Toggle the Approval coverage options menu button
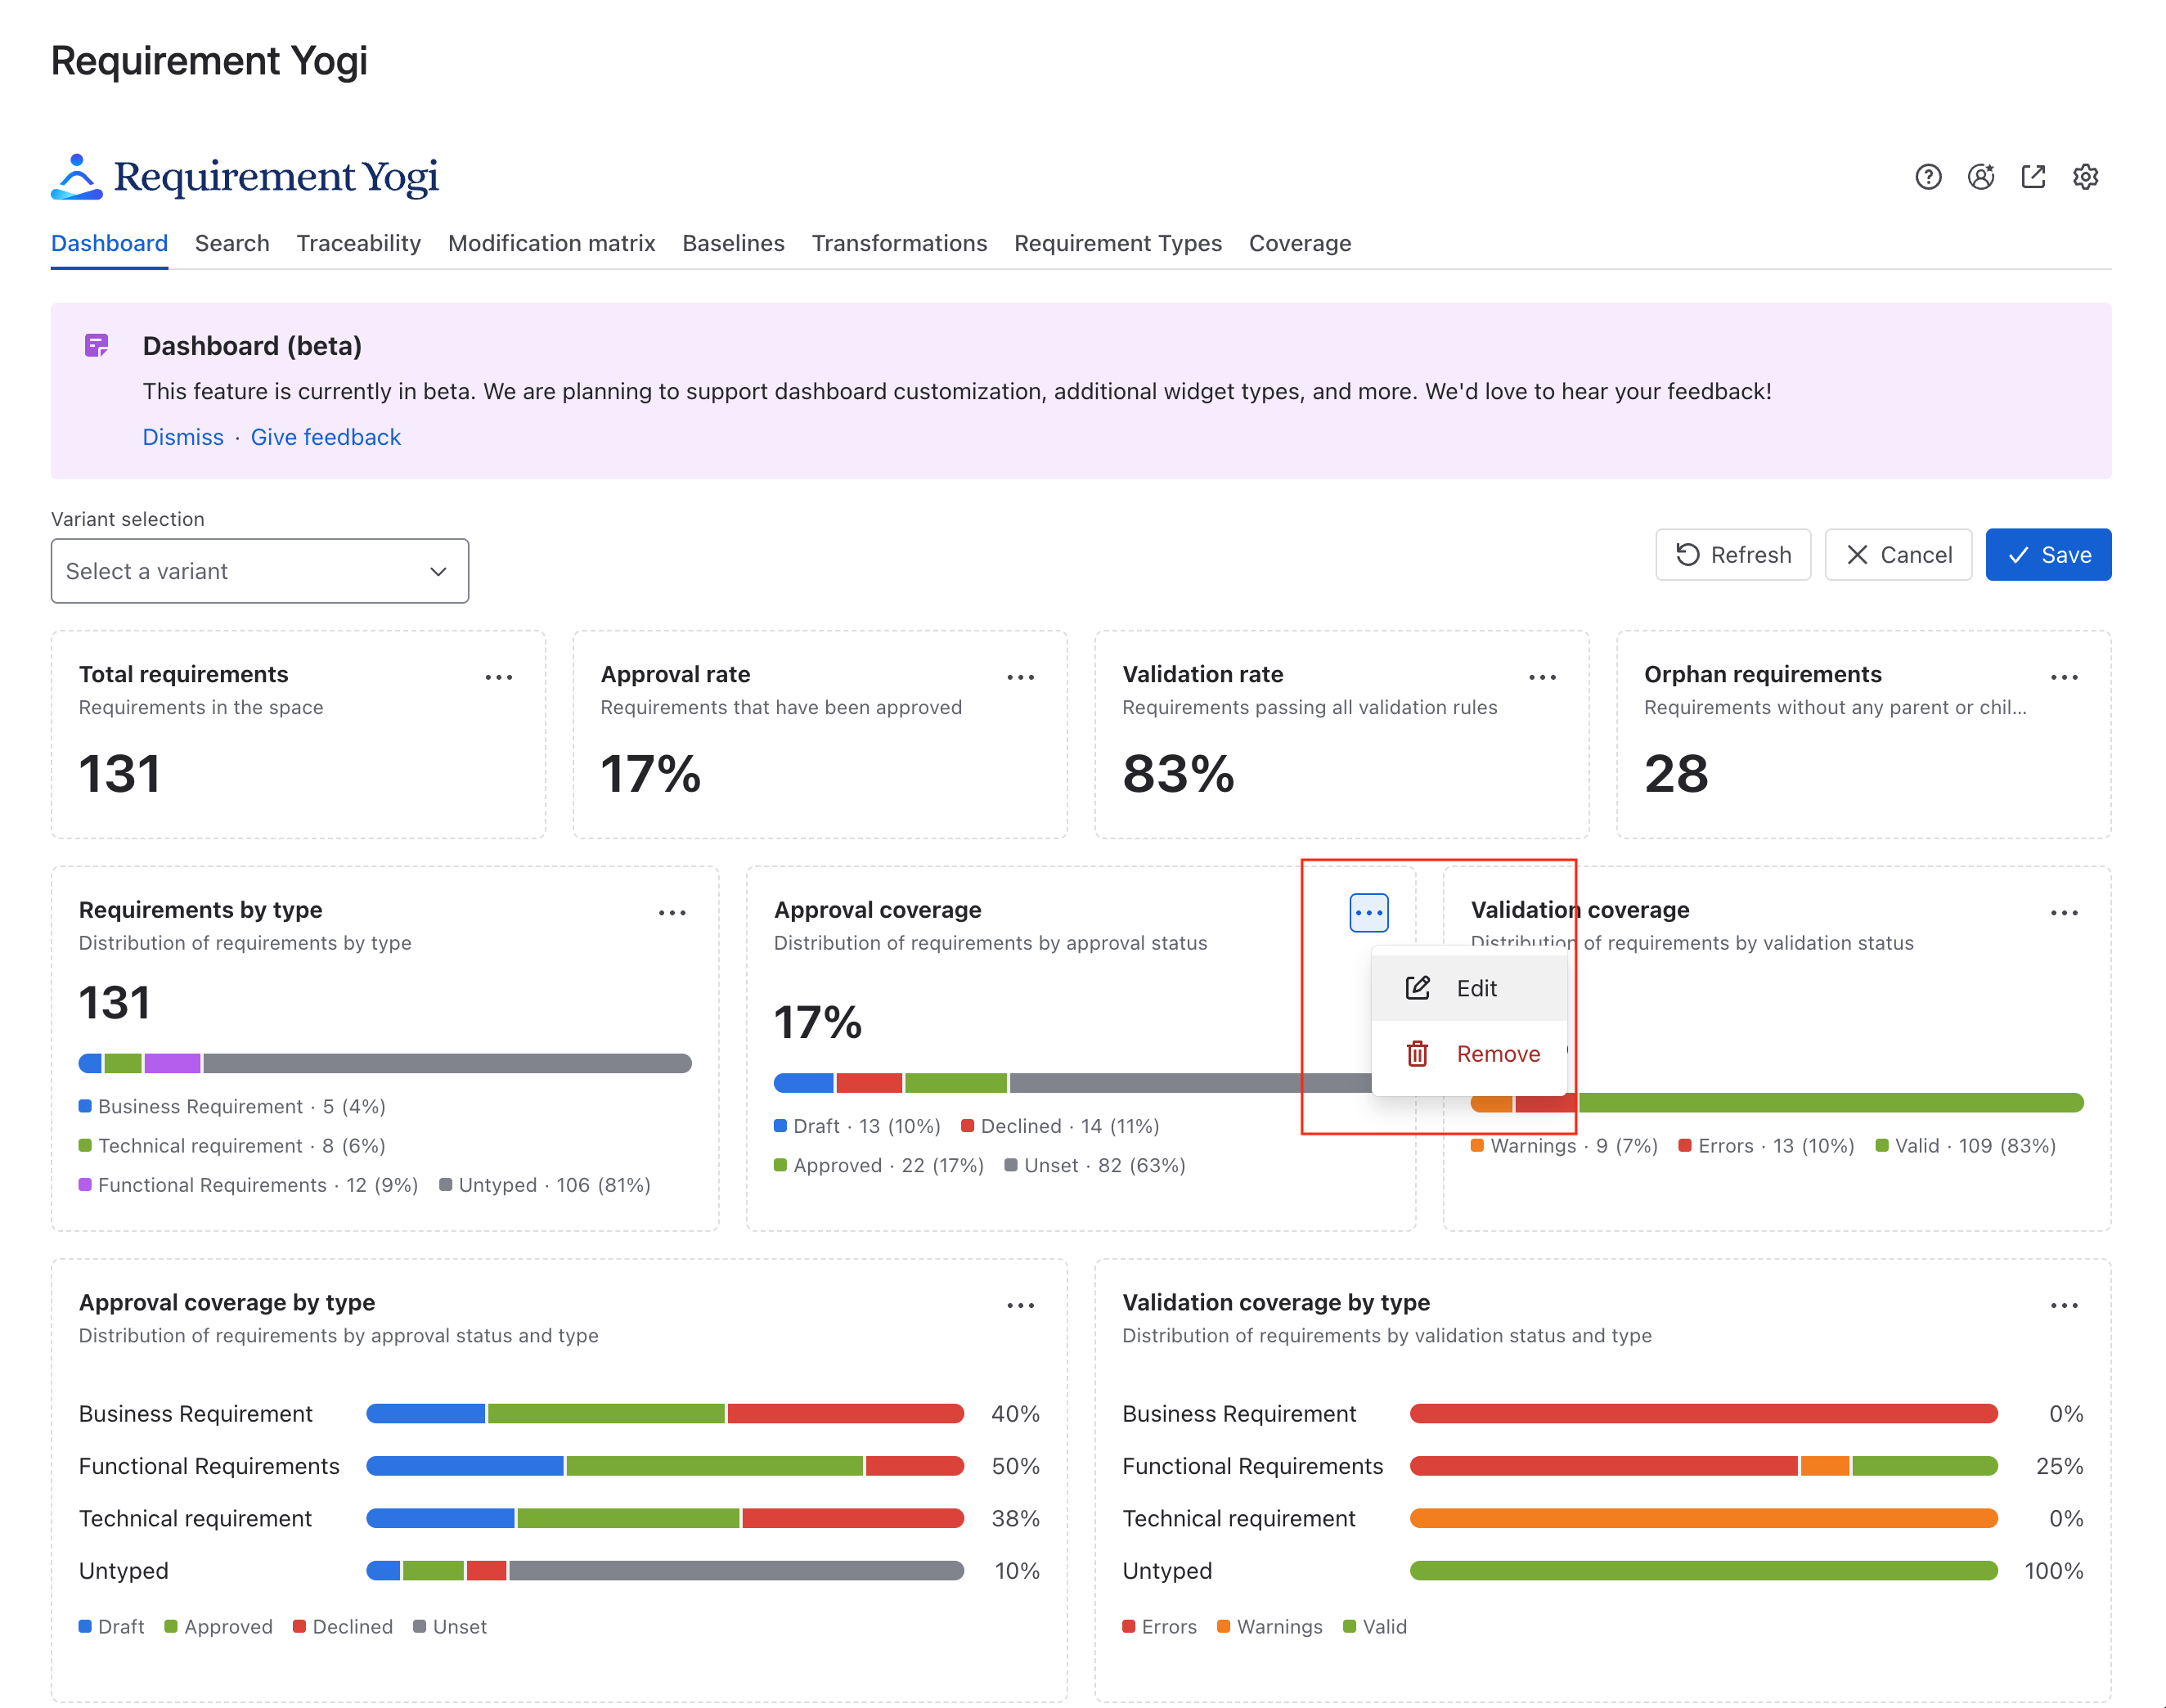The image size is (2166, 1708). click(x=1369, y=913)
